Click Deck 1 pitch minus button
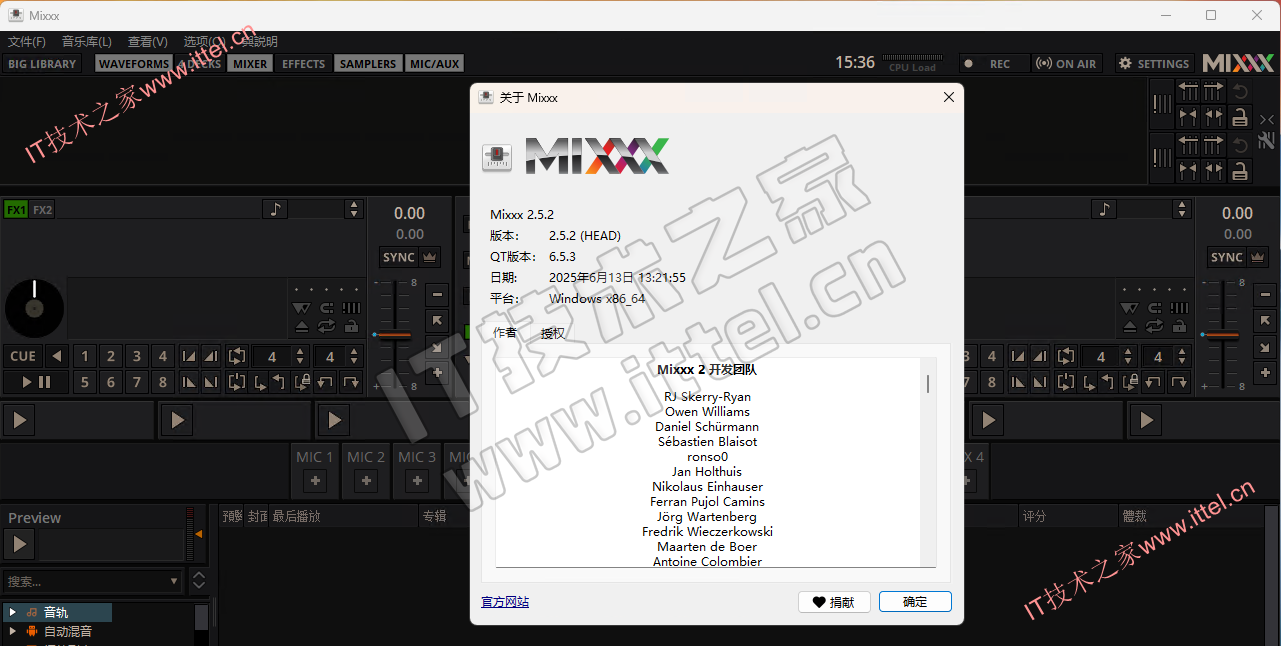1281x646 pixels. [437, 295]
